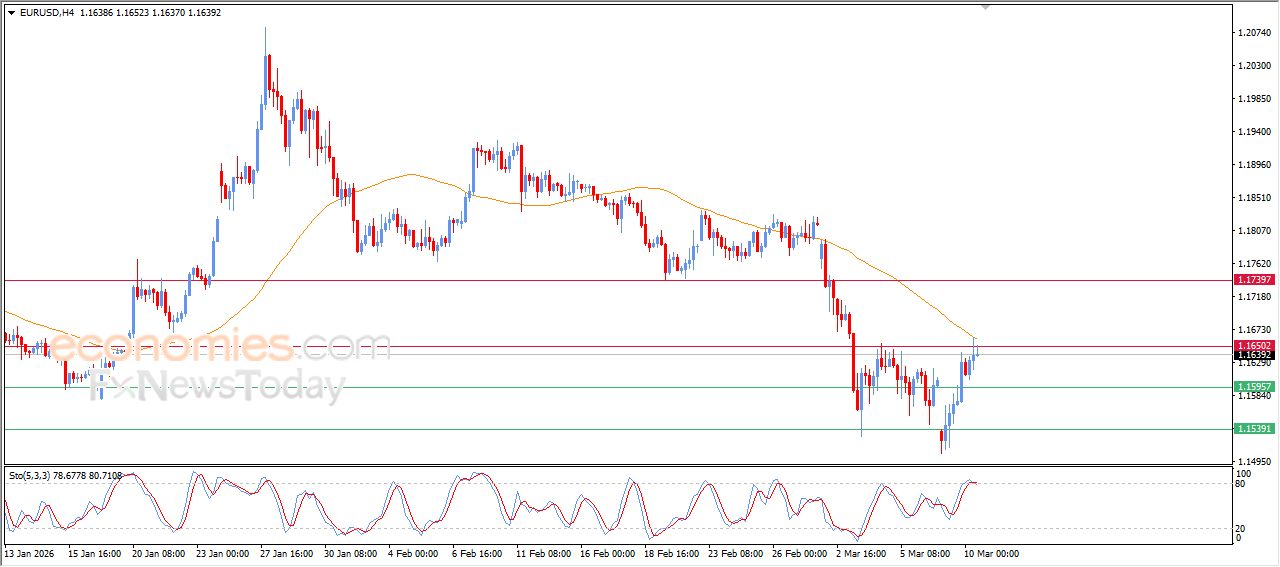This screenshot has height=567, width=1280.
Task: Click the 13 Jan 2026 date label
Action: click(x=30, y=553)
